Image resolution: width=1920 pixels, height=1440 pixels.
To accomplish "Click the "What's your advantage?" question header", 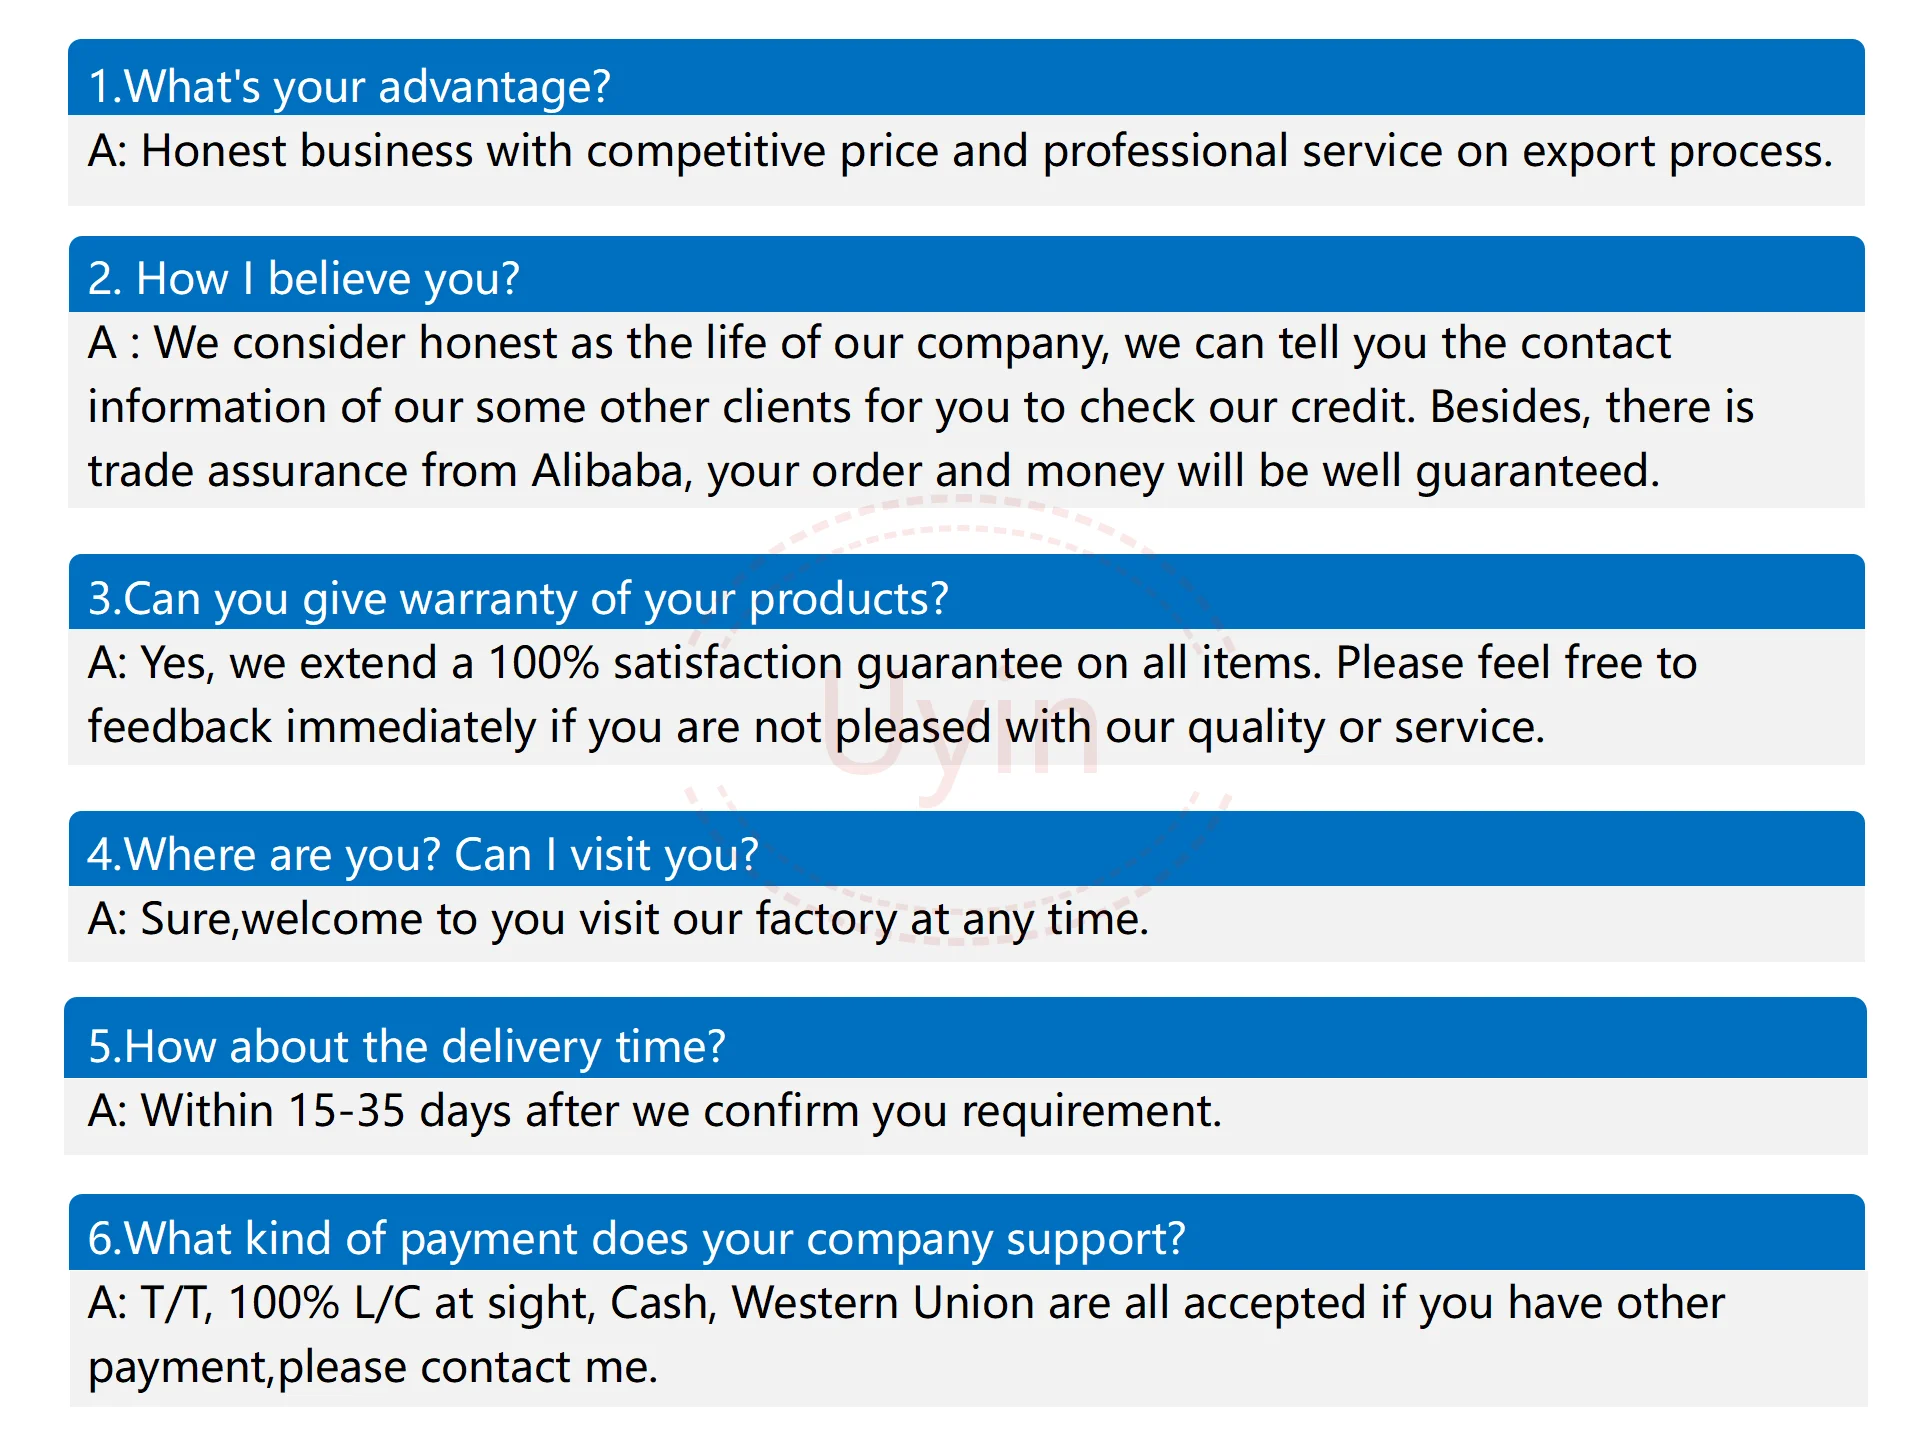I will coord(966,78).
